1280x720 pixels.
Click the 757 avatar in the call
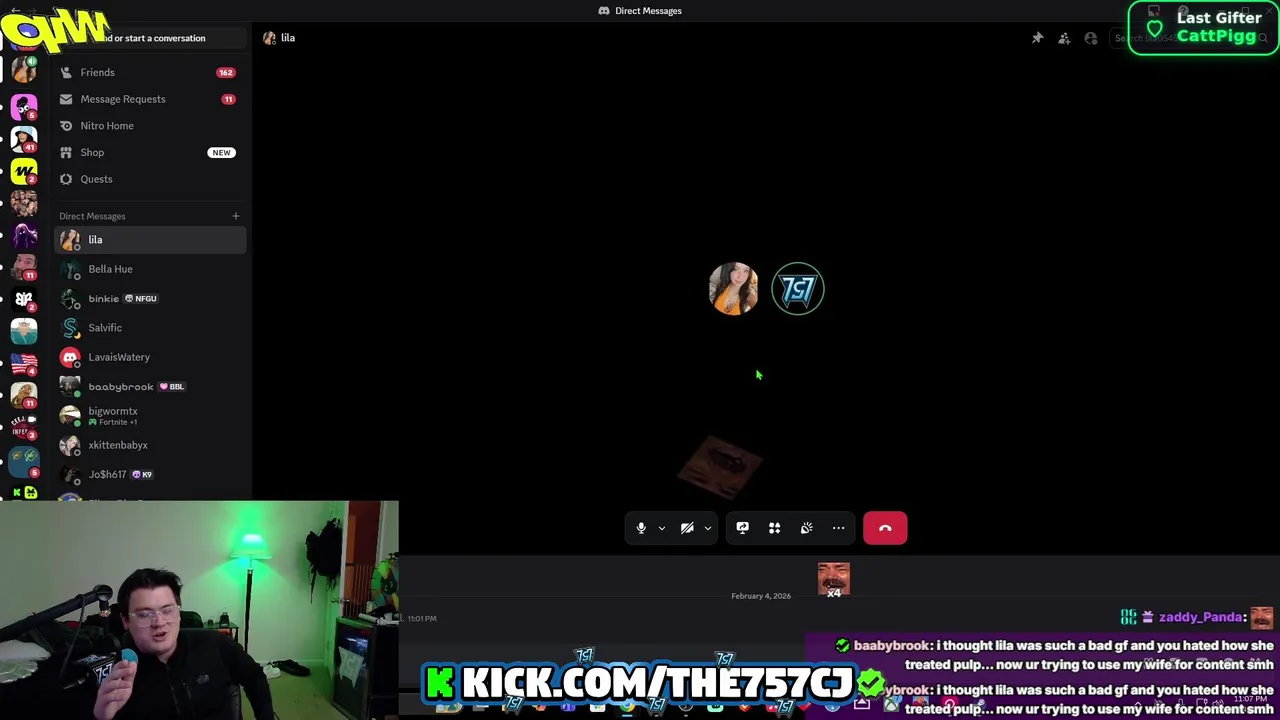pyautogui.click(x=798, y=289)
